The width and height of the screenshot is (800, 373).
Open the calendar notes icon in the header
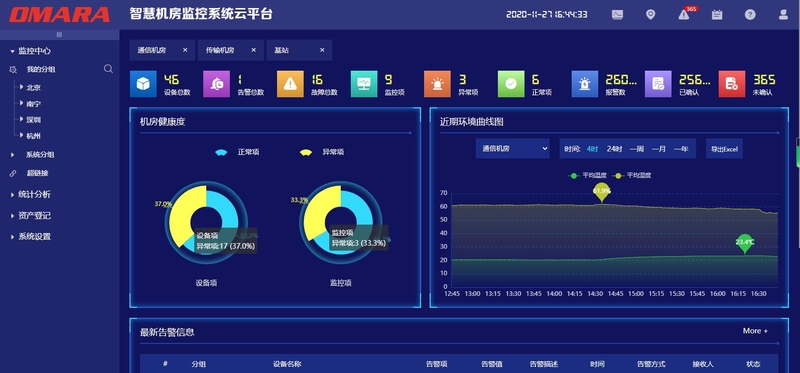[717, 15]
